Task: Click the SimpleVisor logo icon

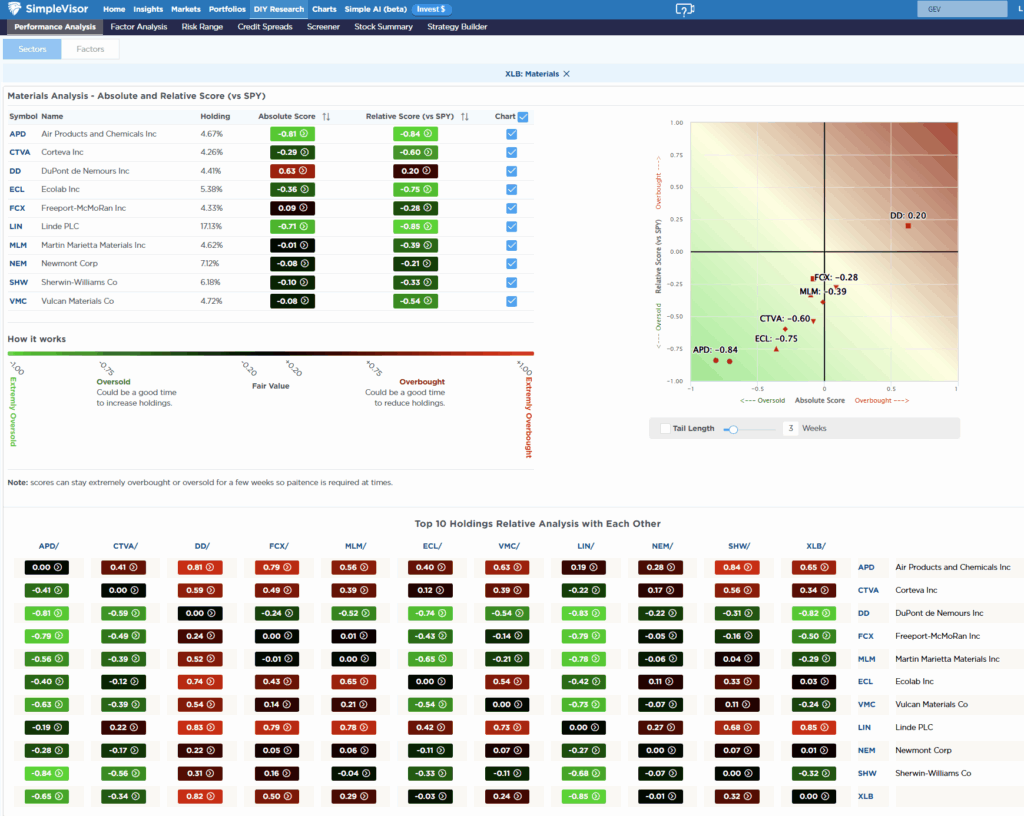Action: pos(15,9)
